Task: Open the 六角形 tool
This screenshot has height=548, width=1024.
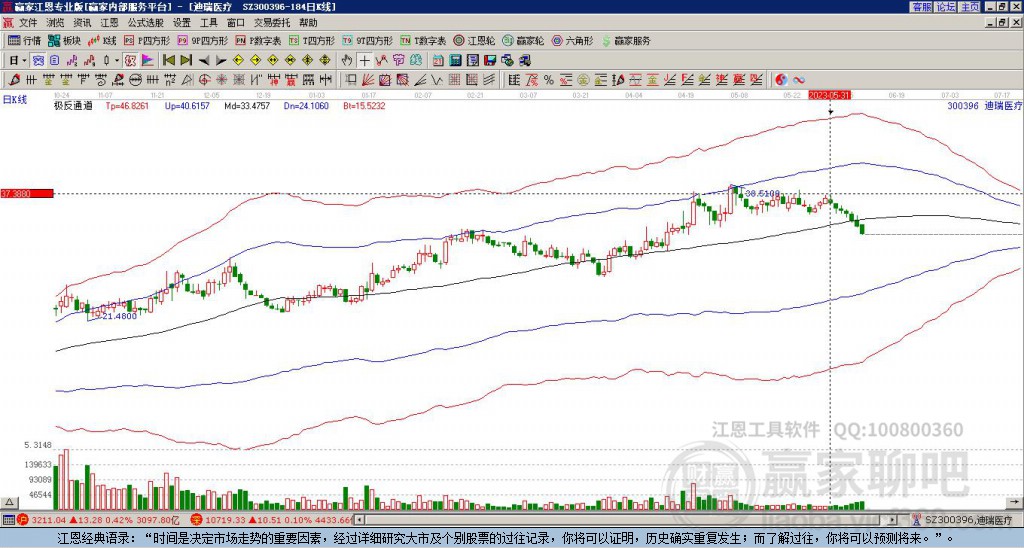Action: pos(572,40)
